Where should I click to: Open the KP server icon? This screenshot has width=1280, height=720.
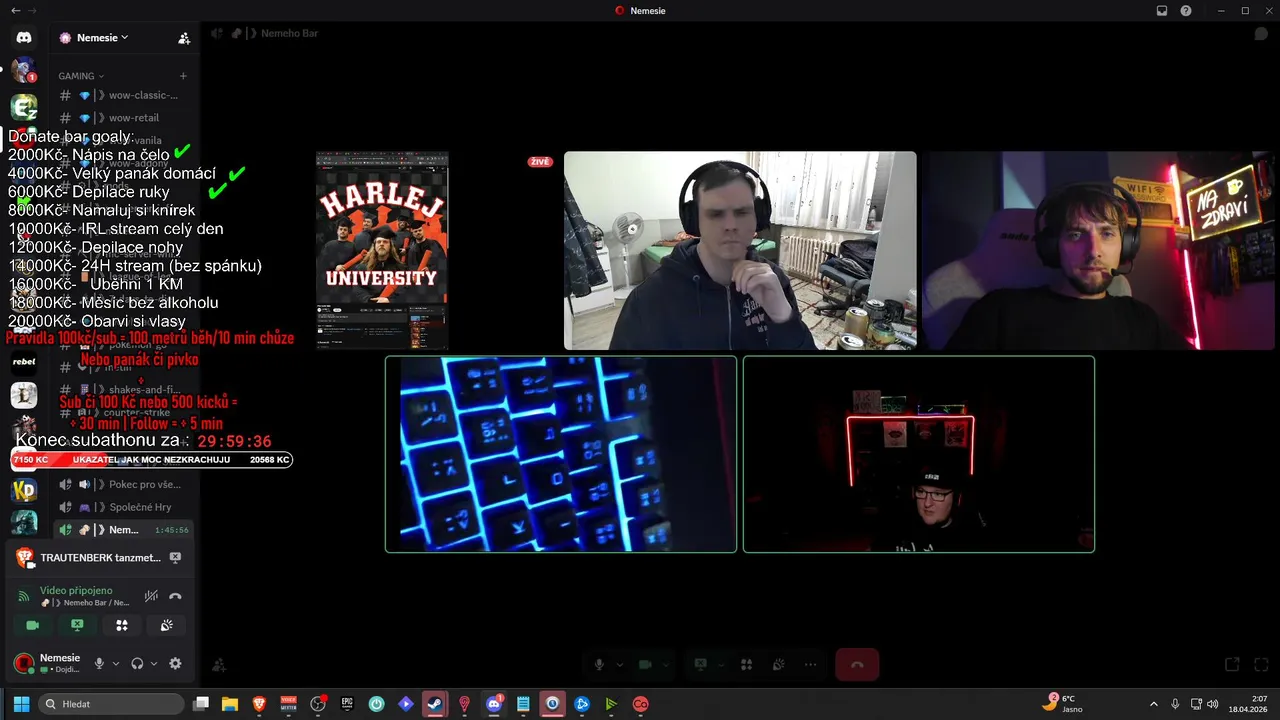pos(24,490)
